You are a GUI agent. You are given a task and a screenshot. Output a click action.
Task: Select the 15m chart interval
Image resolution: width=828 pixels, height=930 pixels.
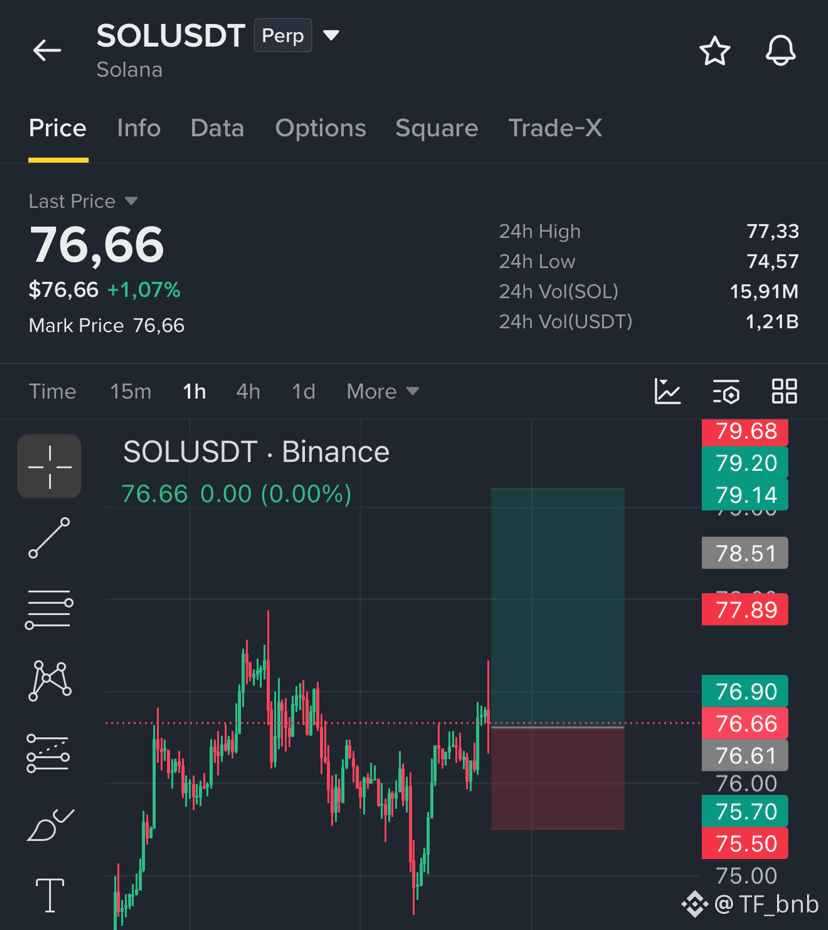click(x=130, y=391)
